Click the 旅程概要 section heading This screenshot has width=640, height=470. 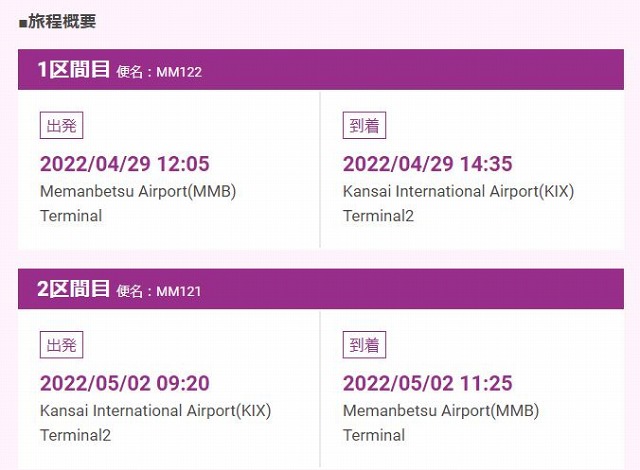click(x=62, y=21)
